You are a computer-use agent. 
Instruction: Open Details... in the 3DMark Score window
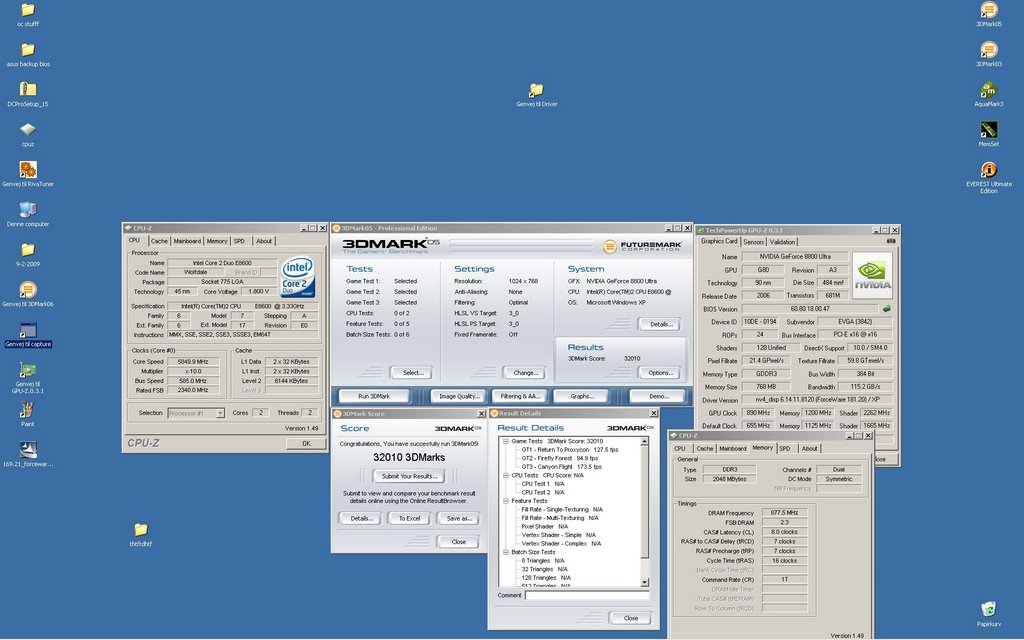pyautogui.click(x=361, y=518)
